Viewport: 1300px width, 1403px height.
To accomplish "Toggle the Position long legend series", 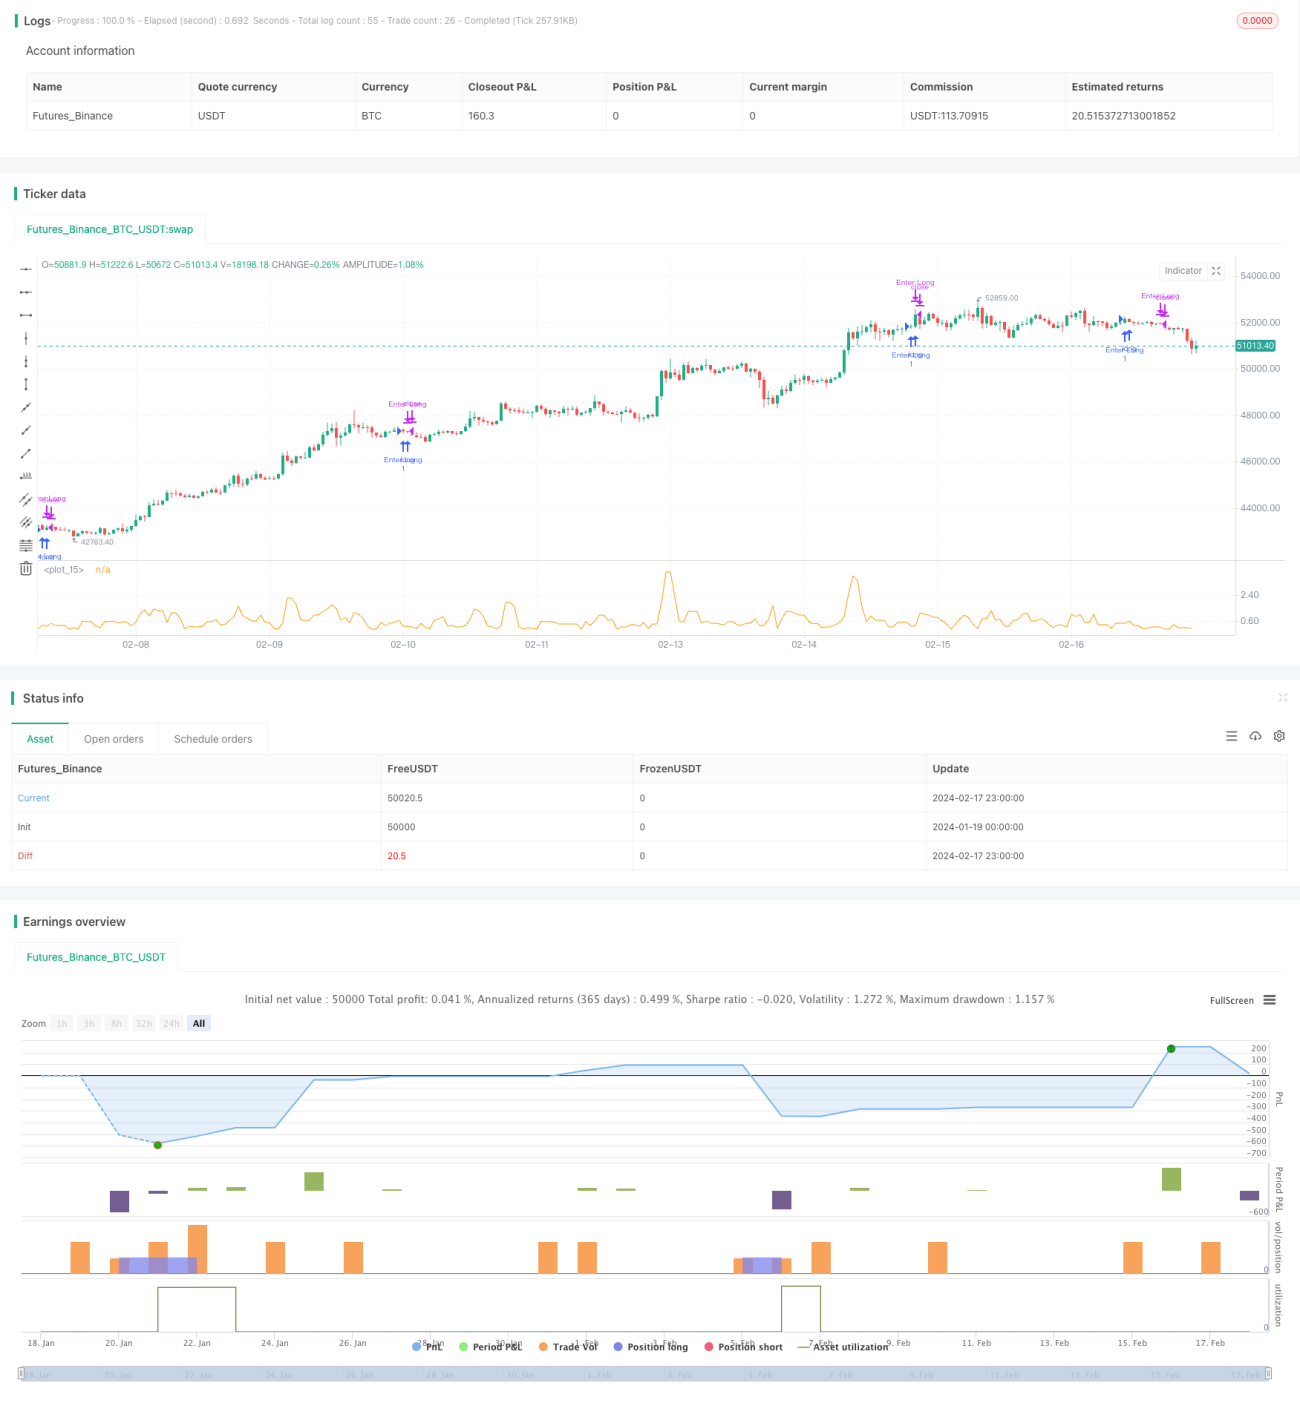I will click(x=651, y=1347).
